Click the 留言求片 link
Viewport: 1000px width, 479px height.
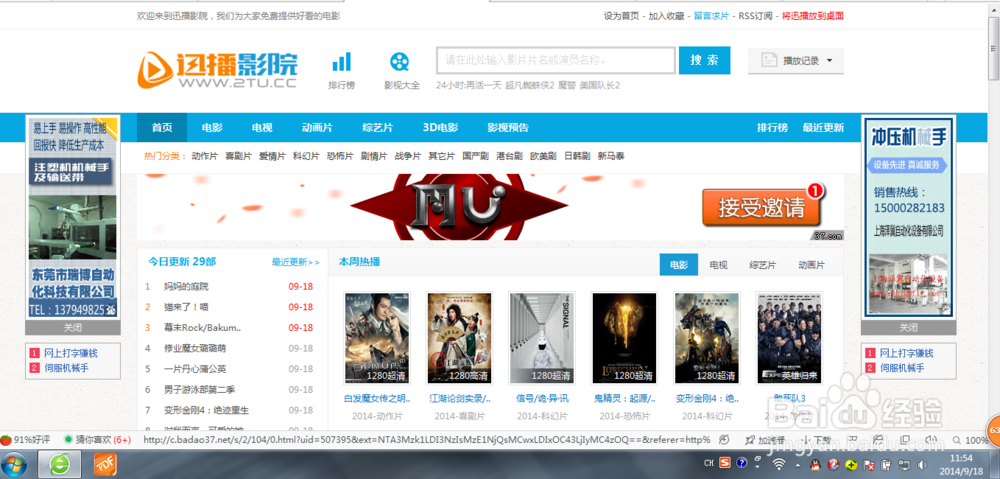[x=712, y=16]
